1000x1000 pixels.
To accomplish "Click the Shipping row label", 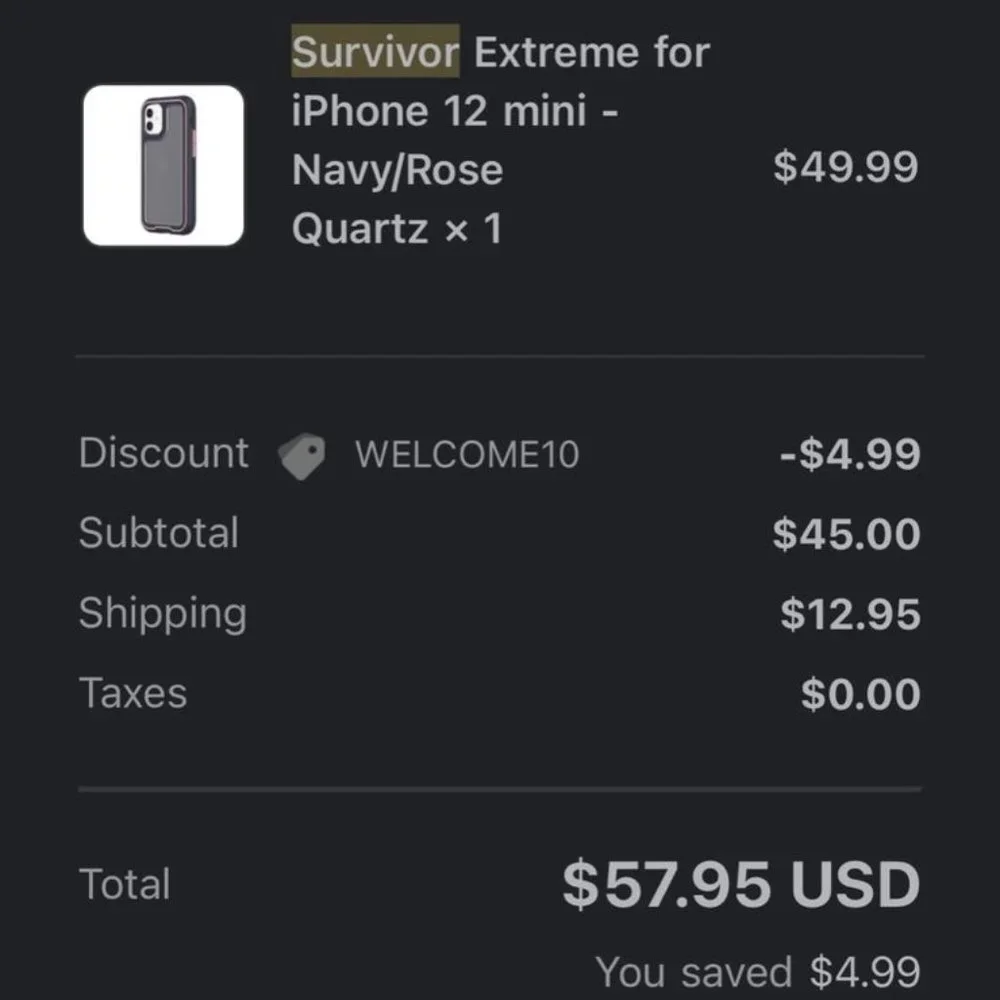I will tap(163, 613).
